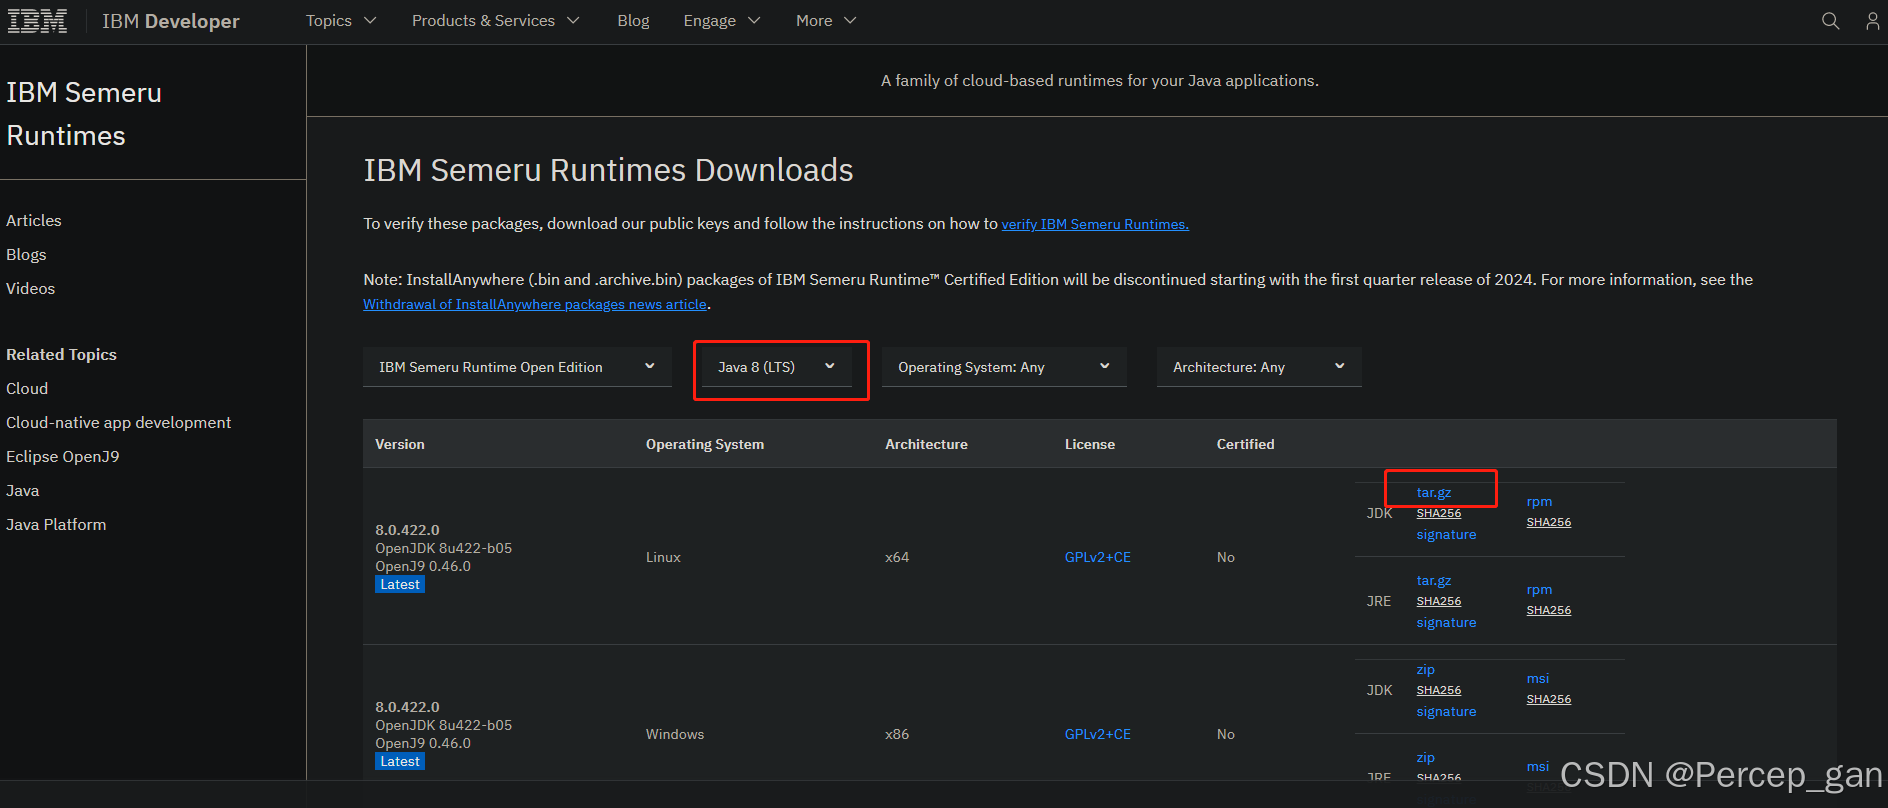Click the Certified column header
The height and width of the screenshot is (808, 1888).
(x=1245, y=444)
